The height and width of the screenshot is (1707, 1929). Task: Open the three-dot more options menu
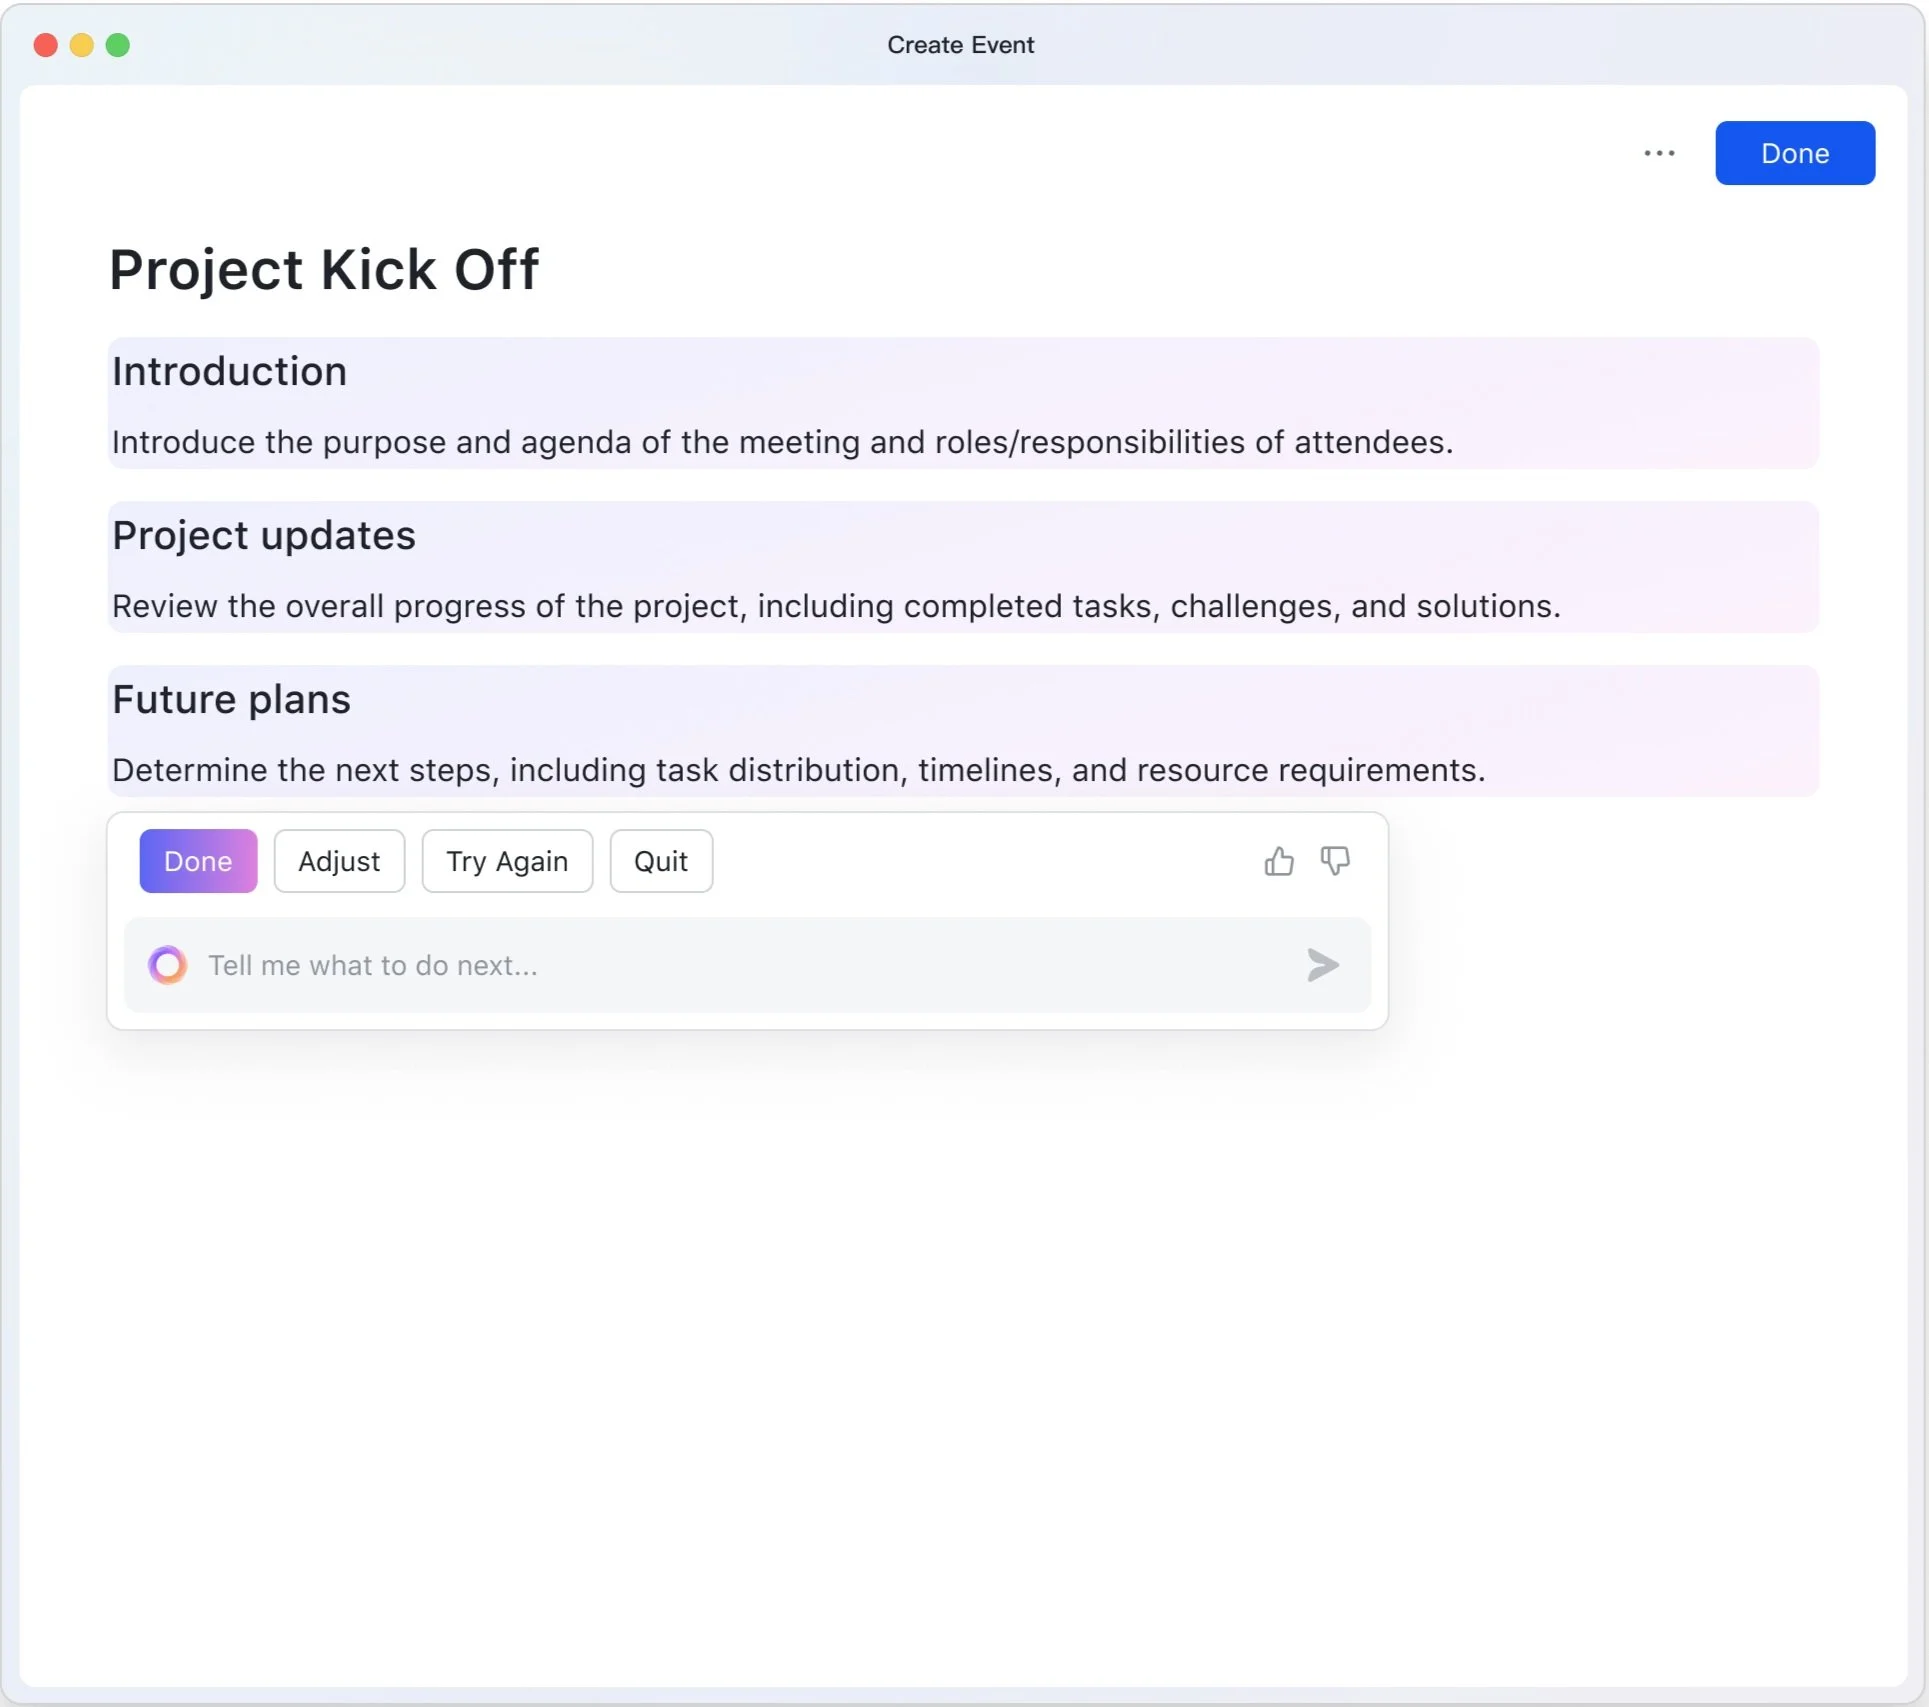1659,153
